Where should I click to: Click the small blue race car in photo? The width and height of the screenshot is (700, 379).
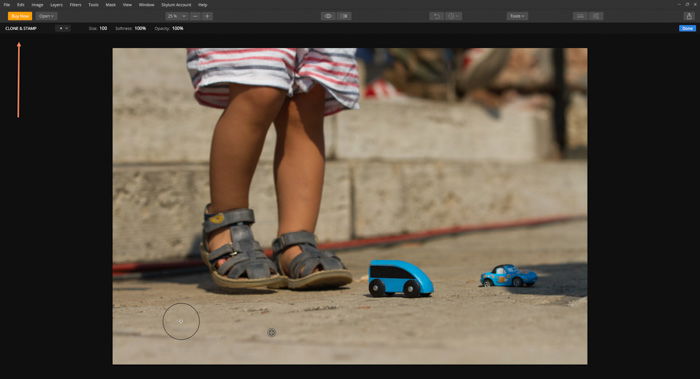(x=508, y=275)
